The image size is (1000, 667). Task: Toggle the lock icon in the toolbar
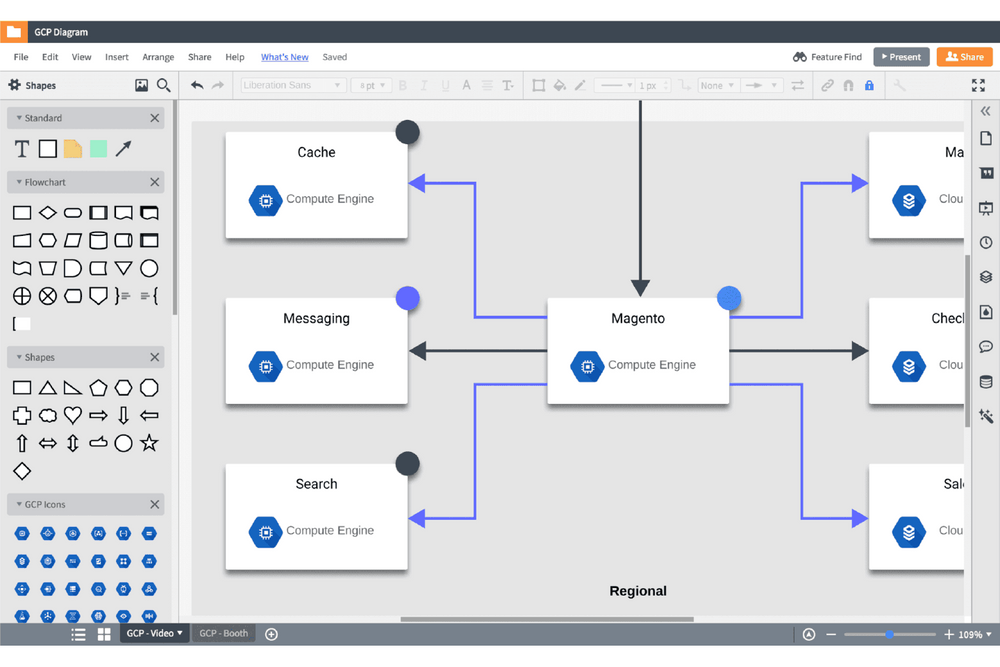(x=869, y=85)
